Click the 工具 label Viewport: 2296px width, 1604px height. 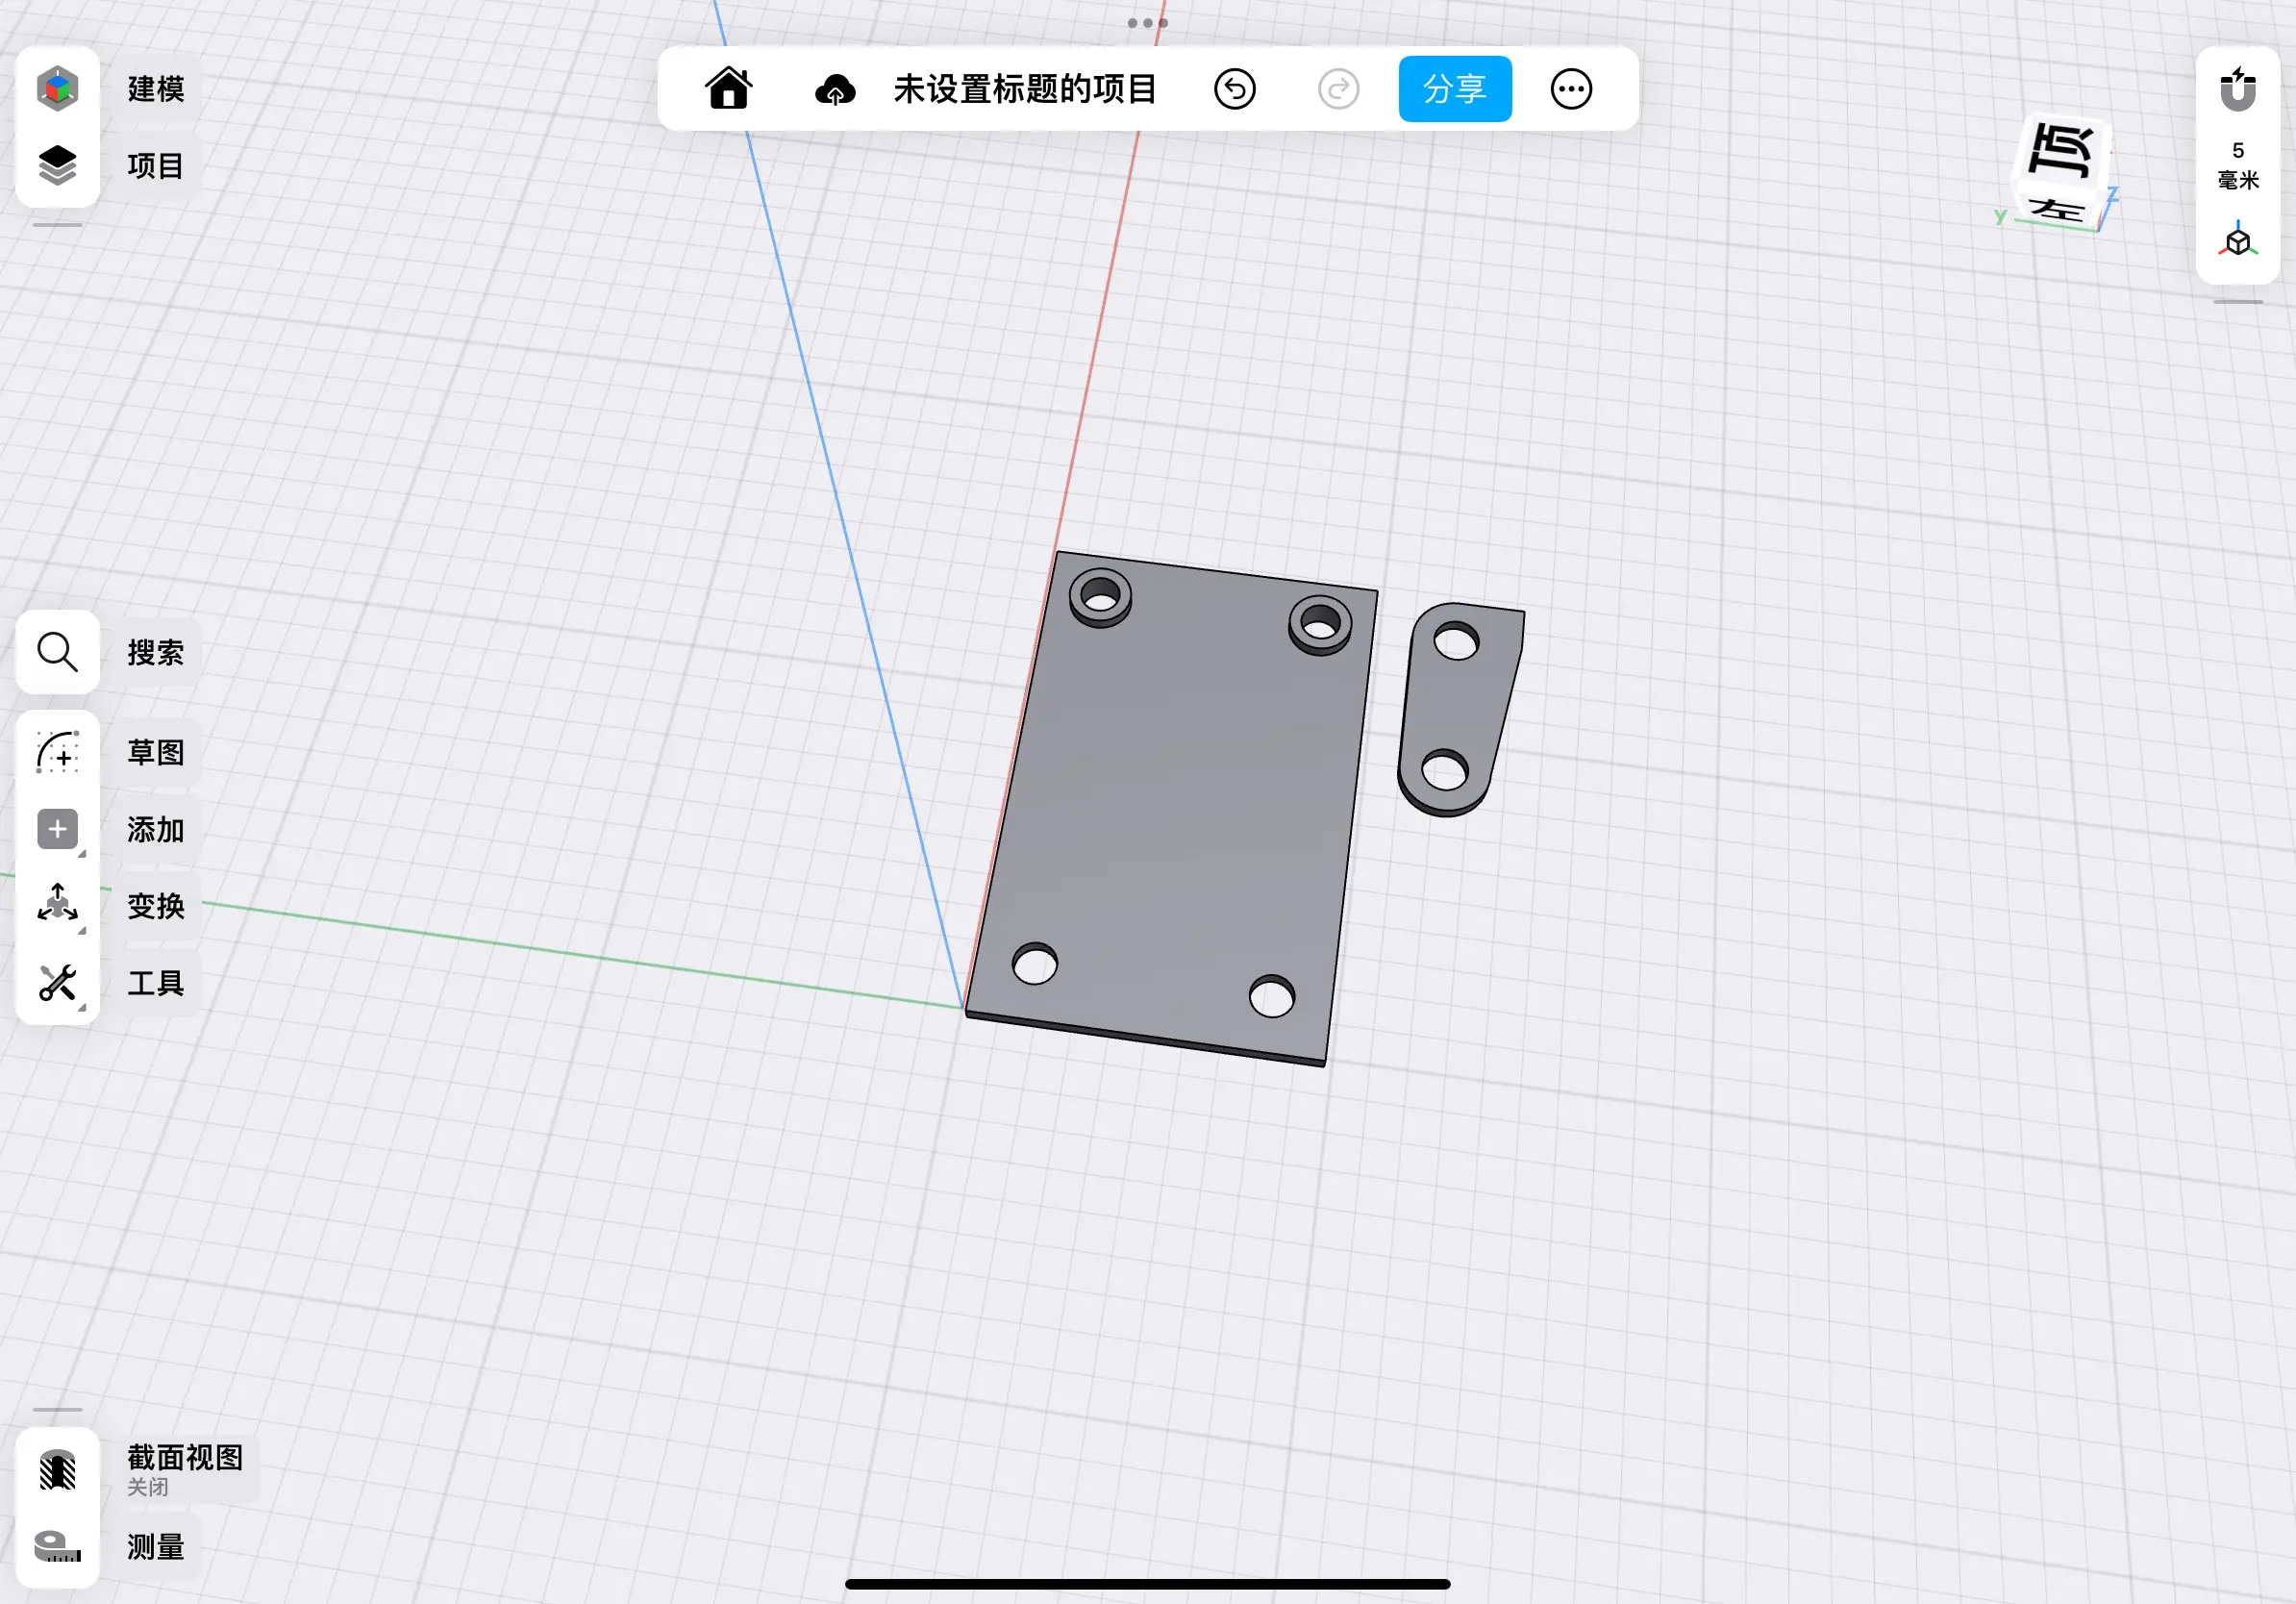coord(156,982)
